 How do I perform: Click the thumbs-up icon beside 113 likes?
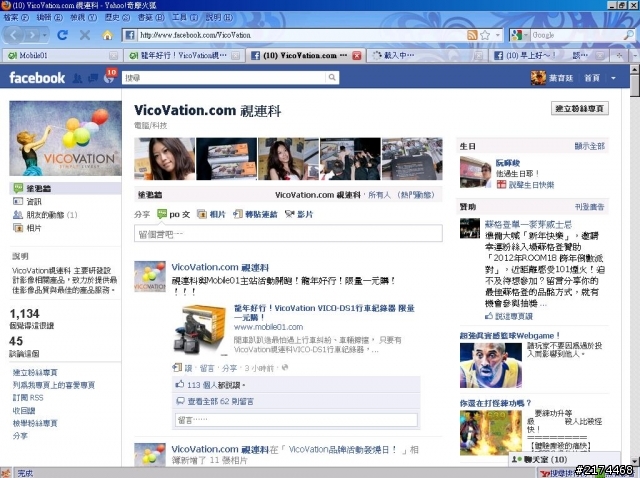[x=180, y=385]
